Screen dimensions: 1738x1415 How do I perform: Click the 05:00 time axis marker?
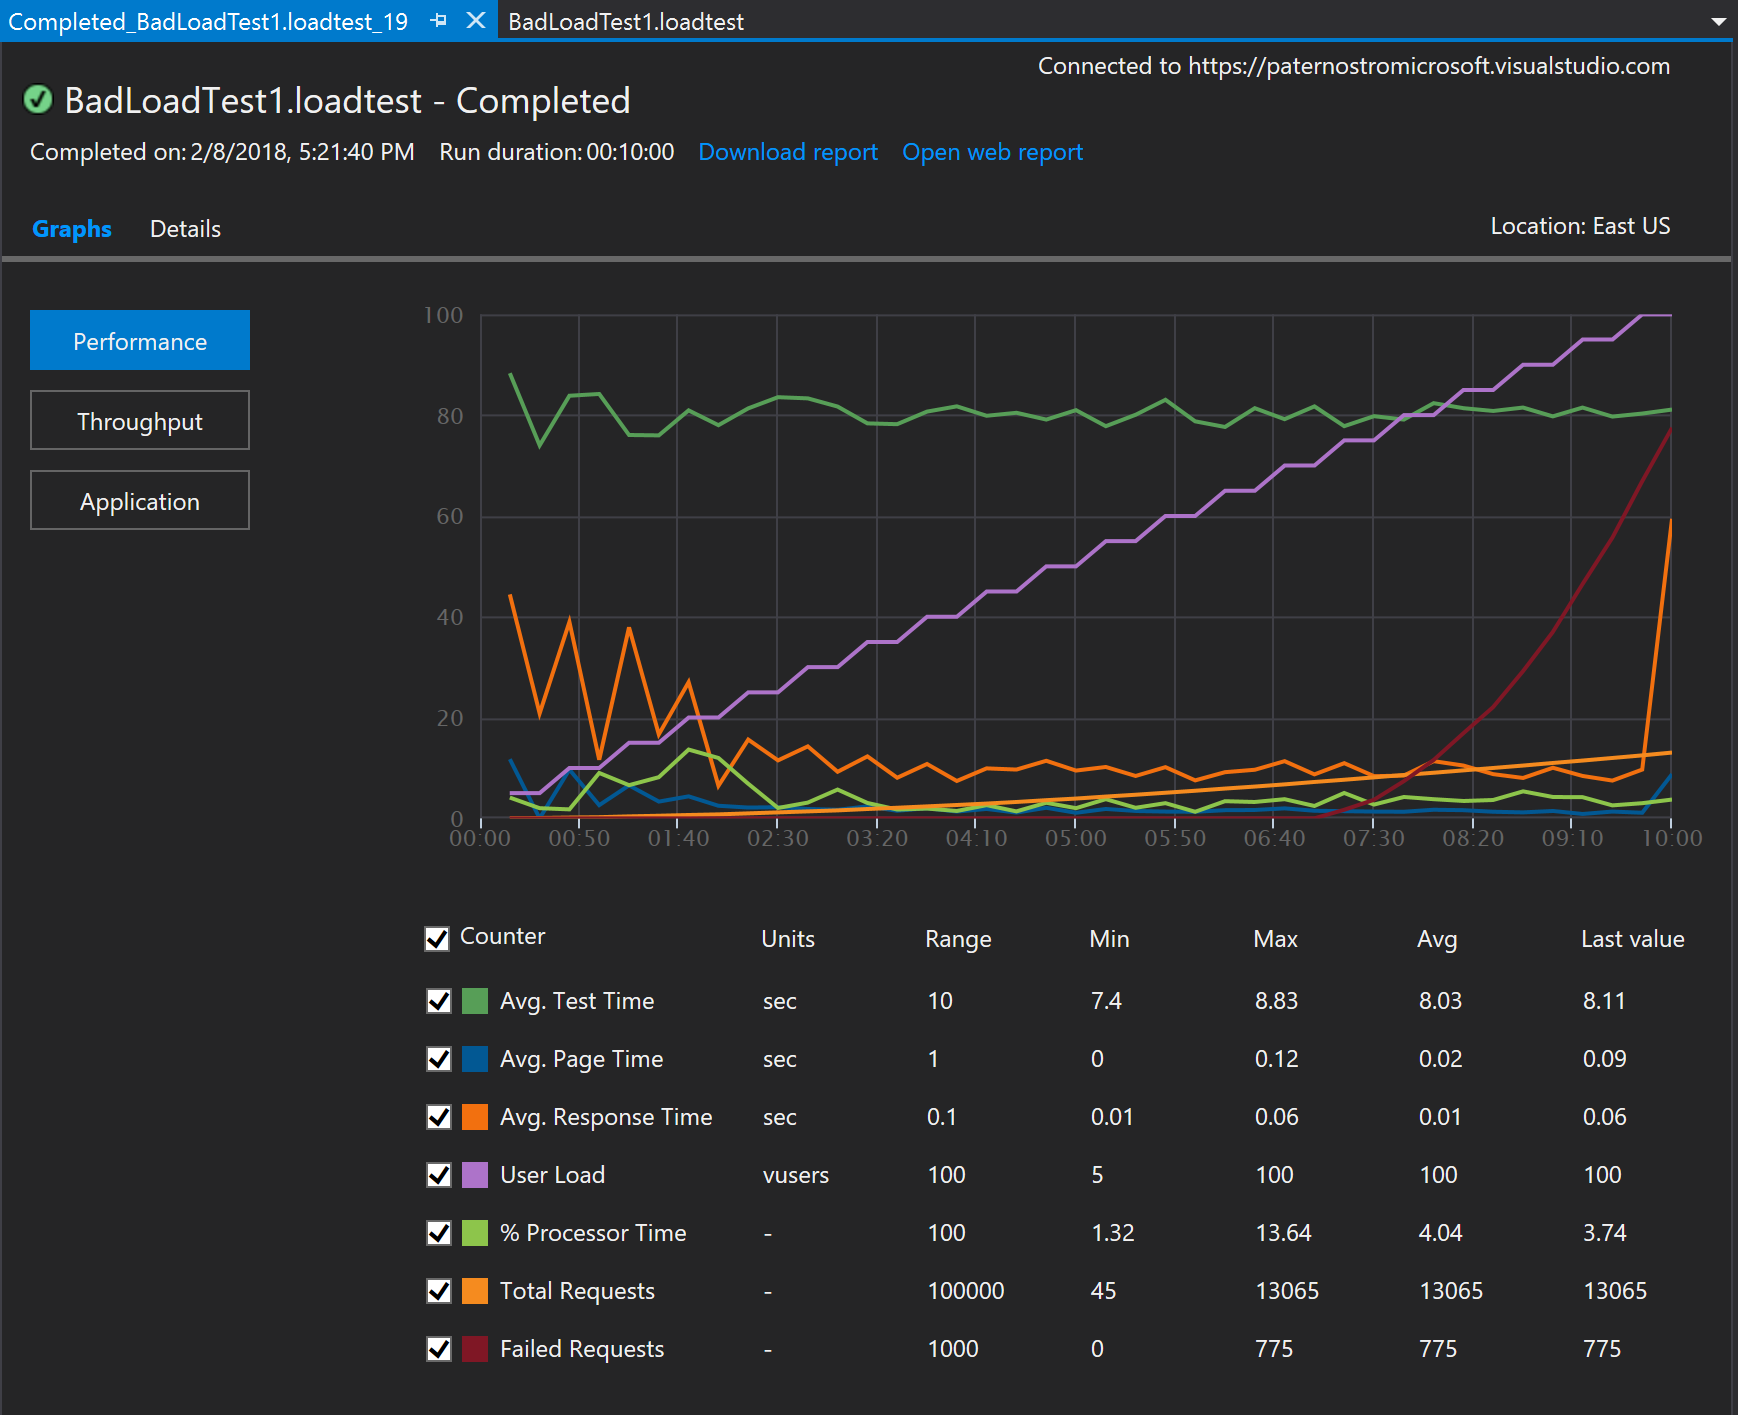point(1075,838)
